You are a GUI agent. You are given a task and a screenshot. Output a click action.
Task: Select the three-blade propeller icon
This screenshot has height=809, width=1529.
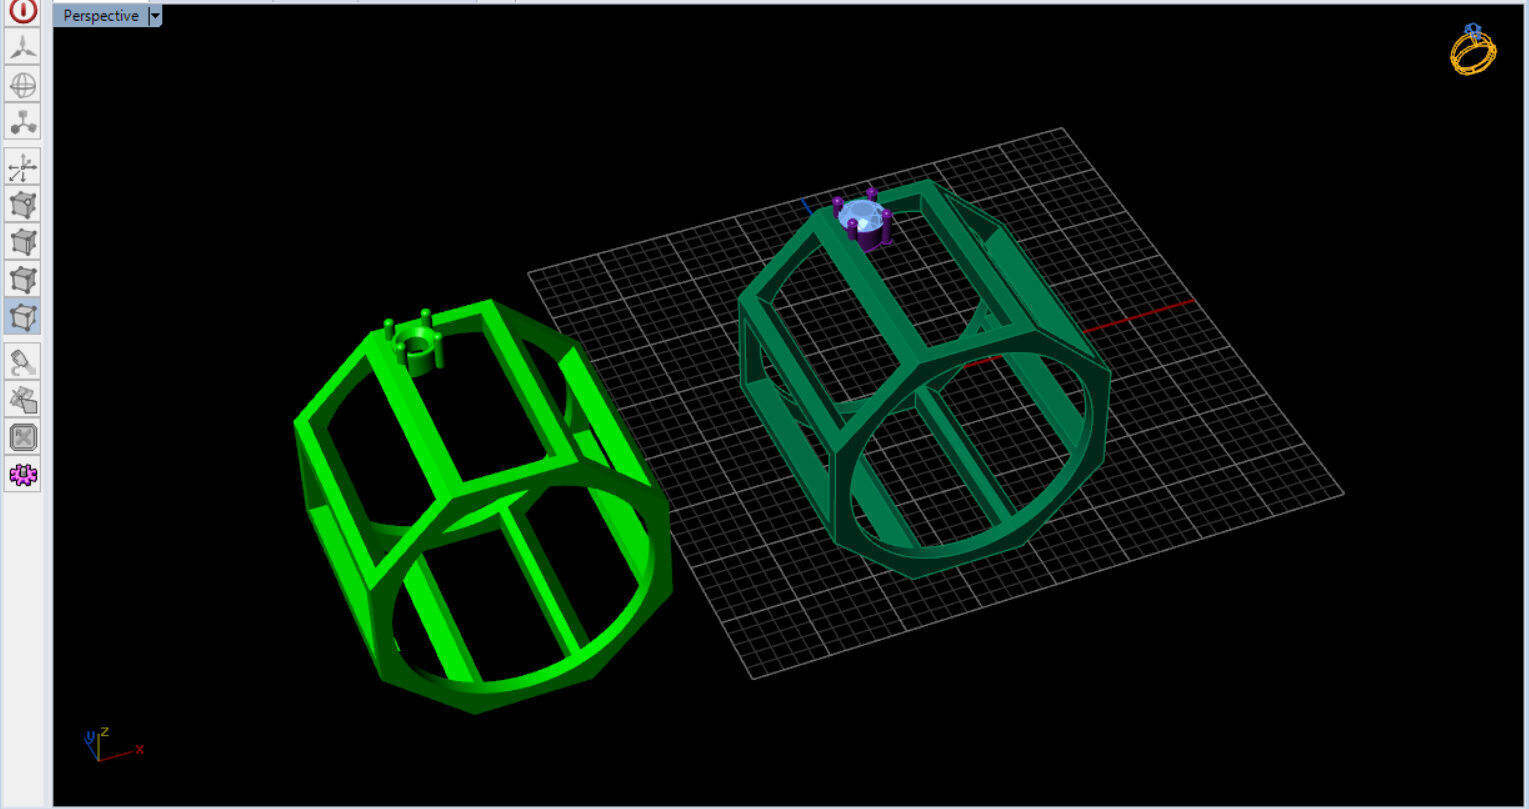[x=23, y=46]
